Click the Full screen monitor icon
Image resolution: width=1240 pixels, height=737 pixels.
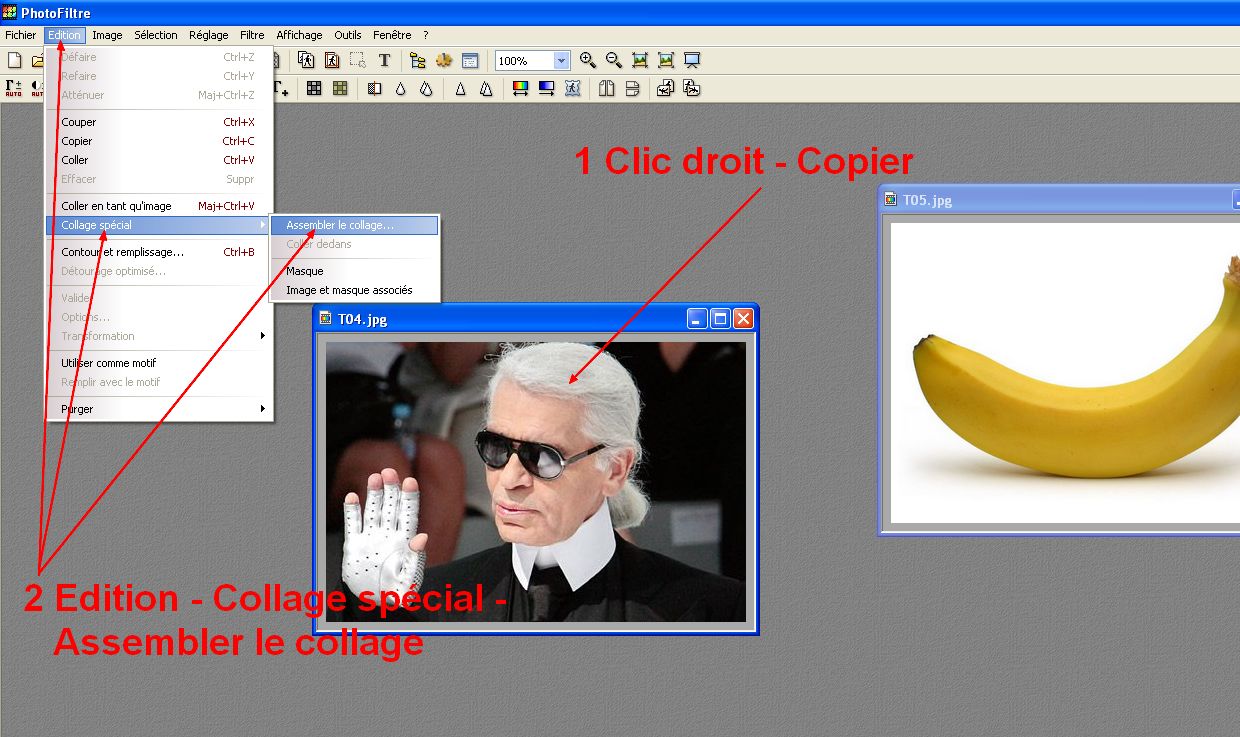(692, 61)
